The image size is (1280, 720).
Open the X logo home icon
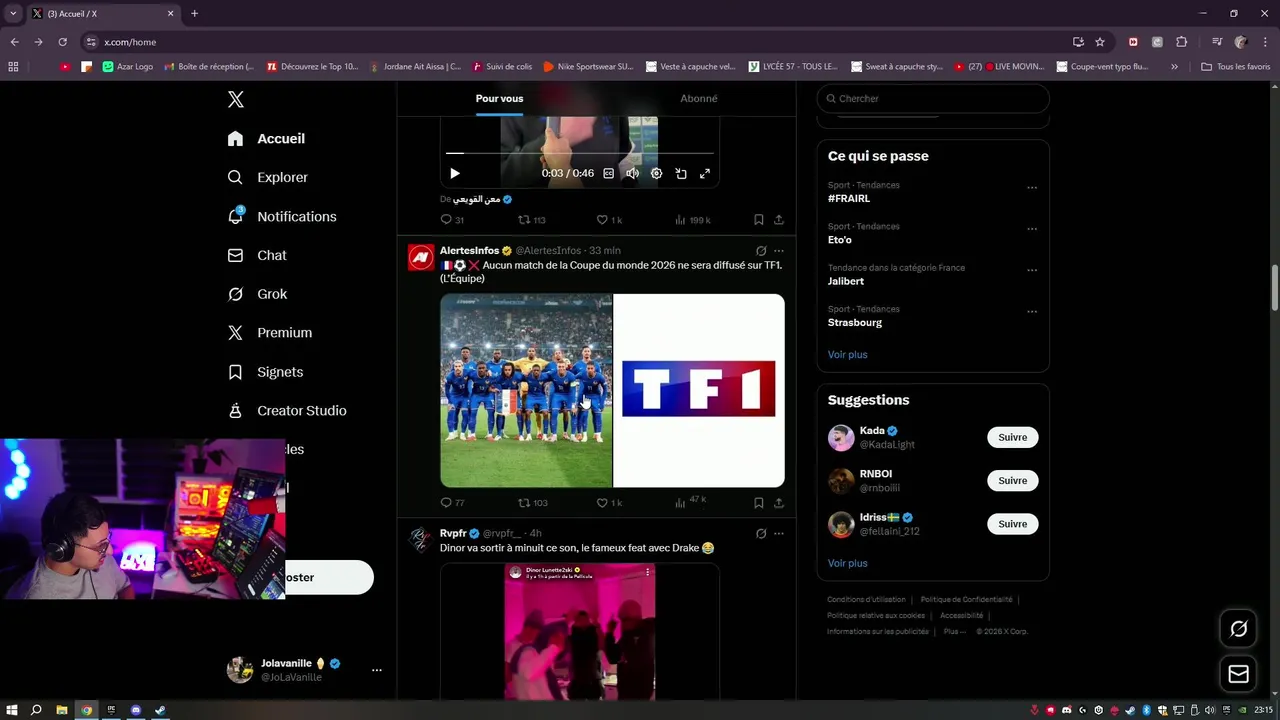tap(236, 99)
